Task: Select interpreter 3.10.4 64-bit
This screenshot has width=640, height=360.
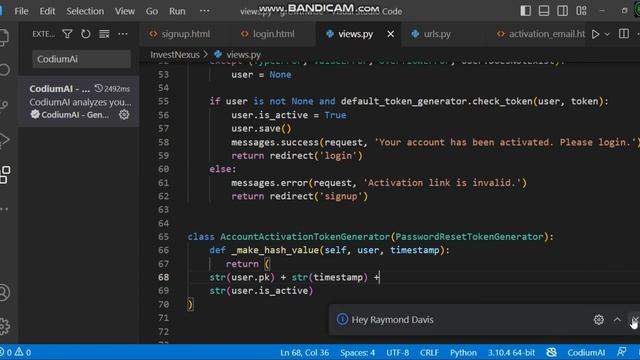Action: [x=511, y=353]
